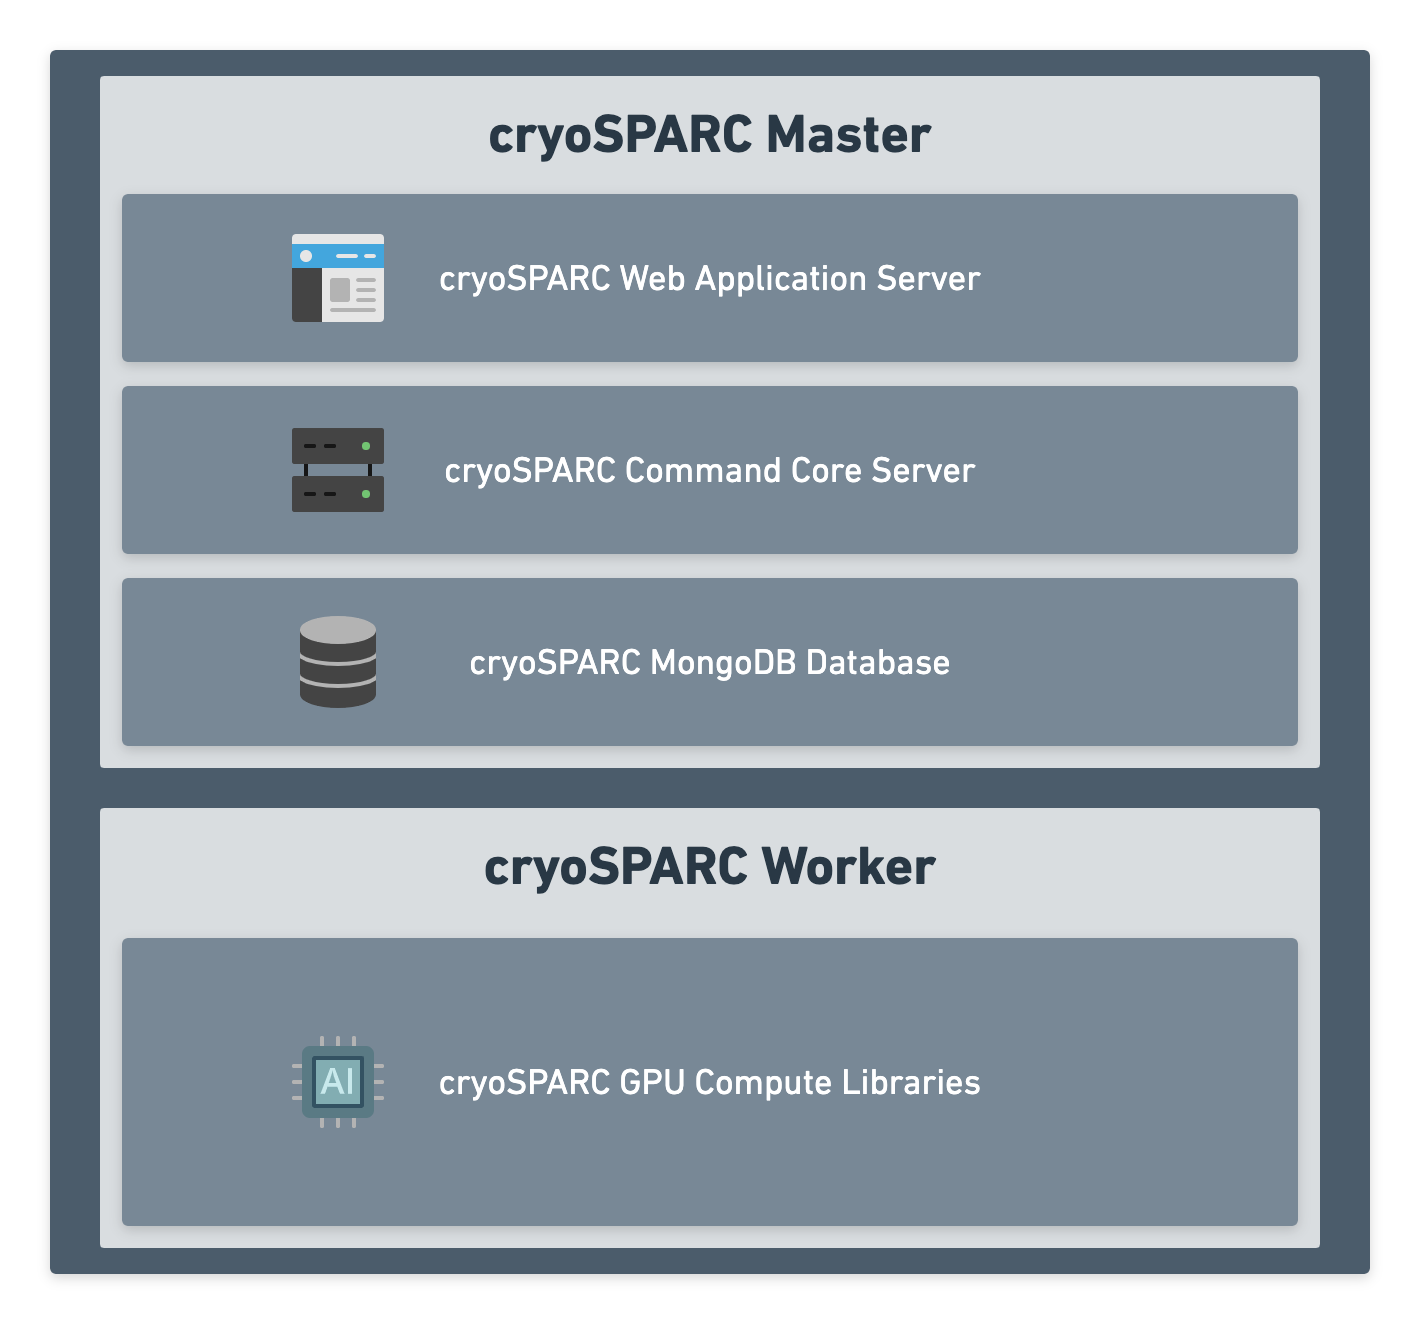Viewport: 1420px width, 1324px height.
Task: Click the top disk of the database icon
Action: click(337, 630)
